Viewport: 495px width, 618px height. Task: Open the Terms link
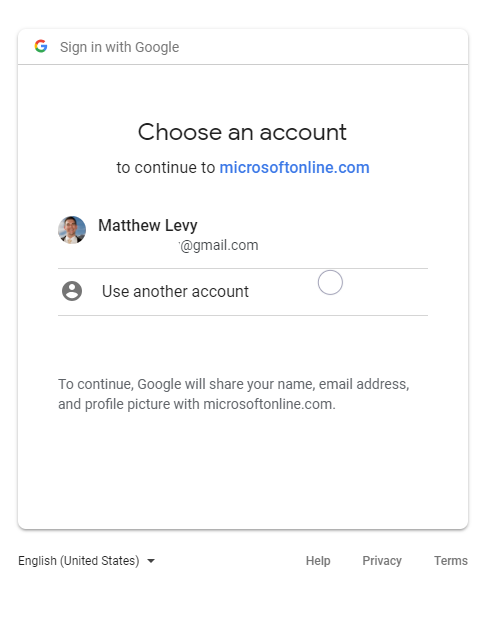tap(451, 560)
